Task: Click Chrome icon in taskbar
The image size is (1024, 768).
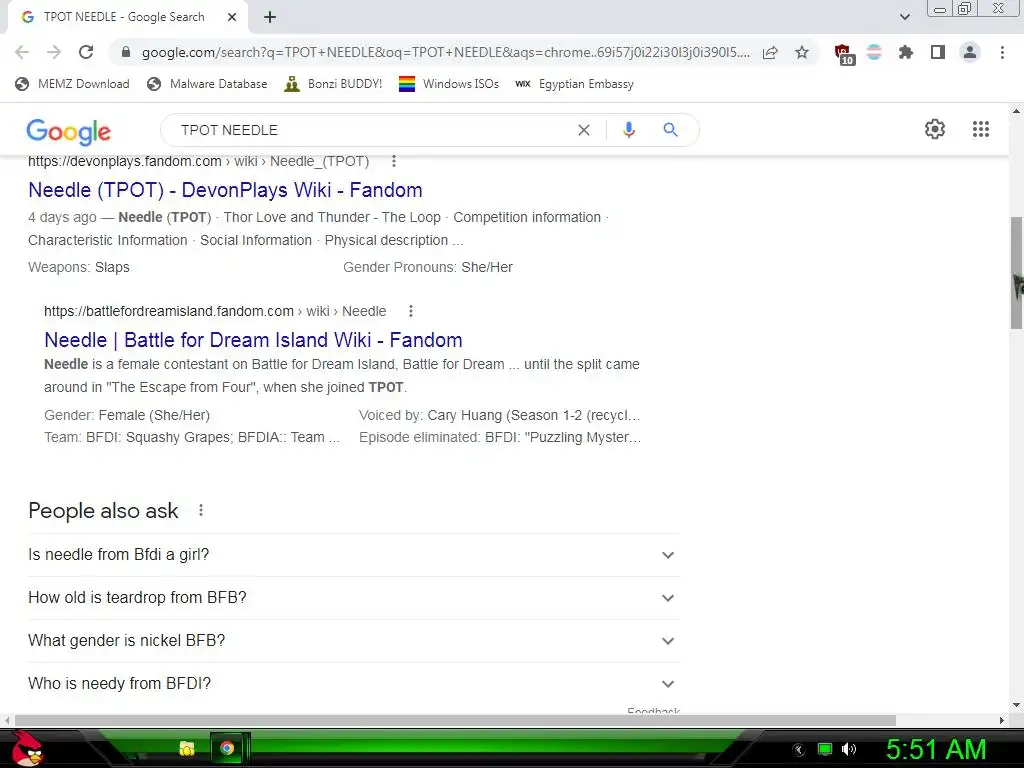Action: [x=227, y=748]
